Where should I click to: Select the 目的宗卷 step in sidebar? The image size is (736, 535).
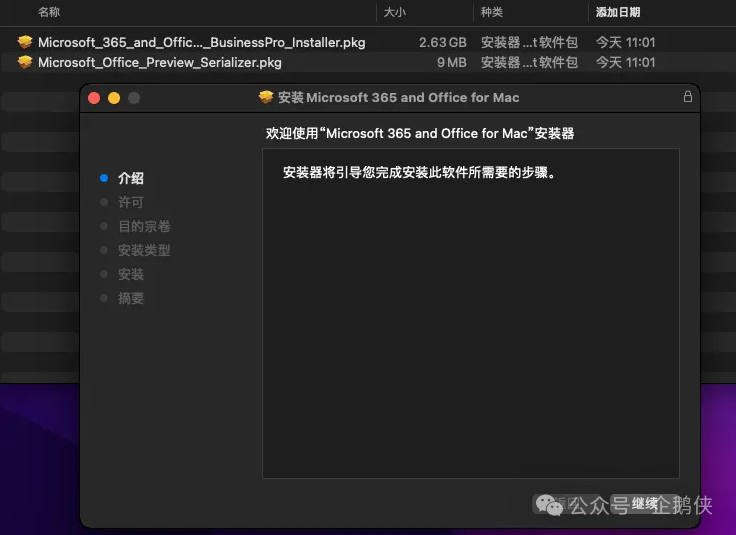click(144, 226)
